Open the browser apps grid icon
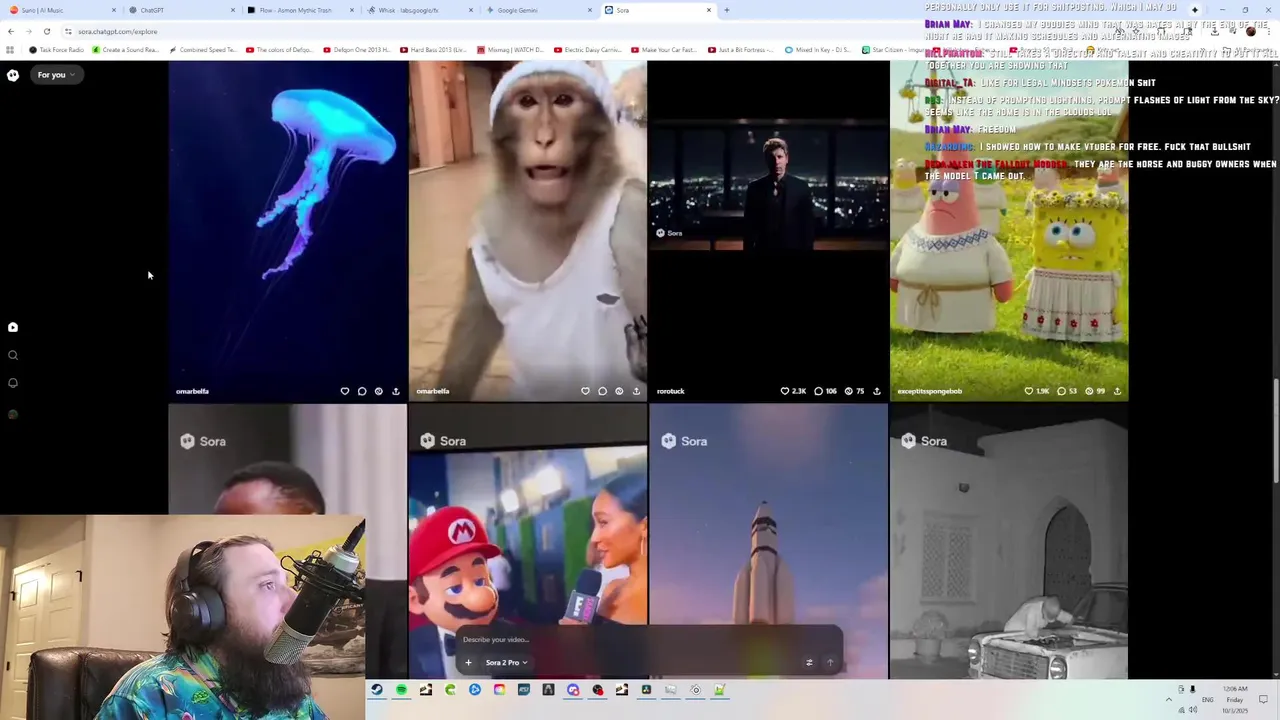Image resolution: width=1280 pixels, height=720 pixels. pos(10,49)
